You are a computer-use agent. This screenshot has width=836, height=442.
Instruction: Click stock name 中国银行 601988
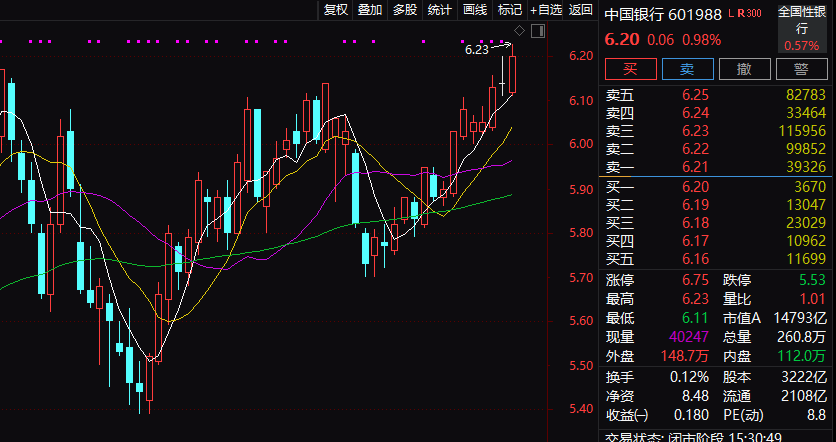[x=663, y=14]
